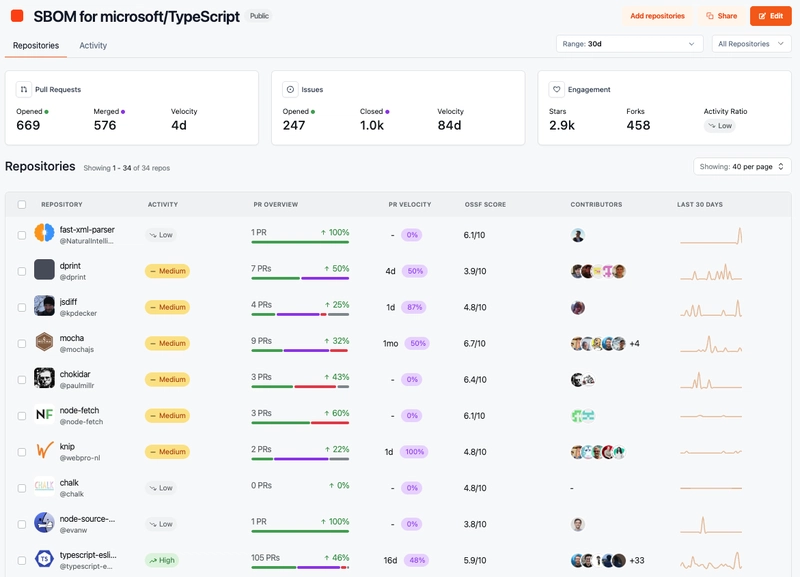Click jsdiff contributor avatar

click(x=578, y=308)
